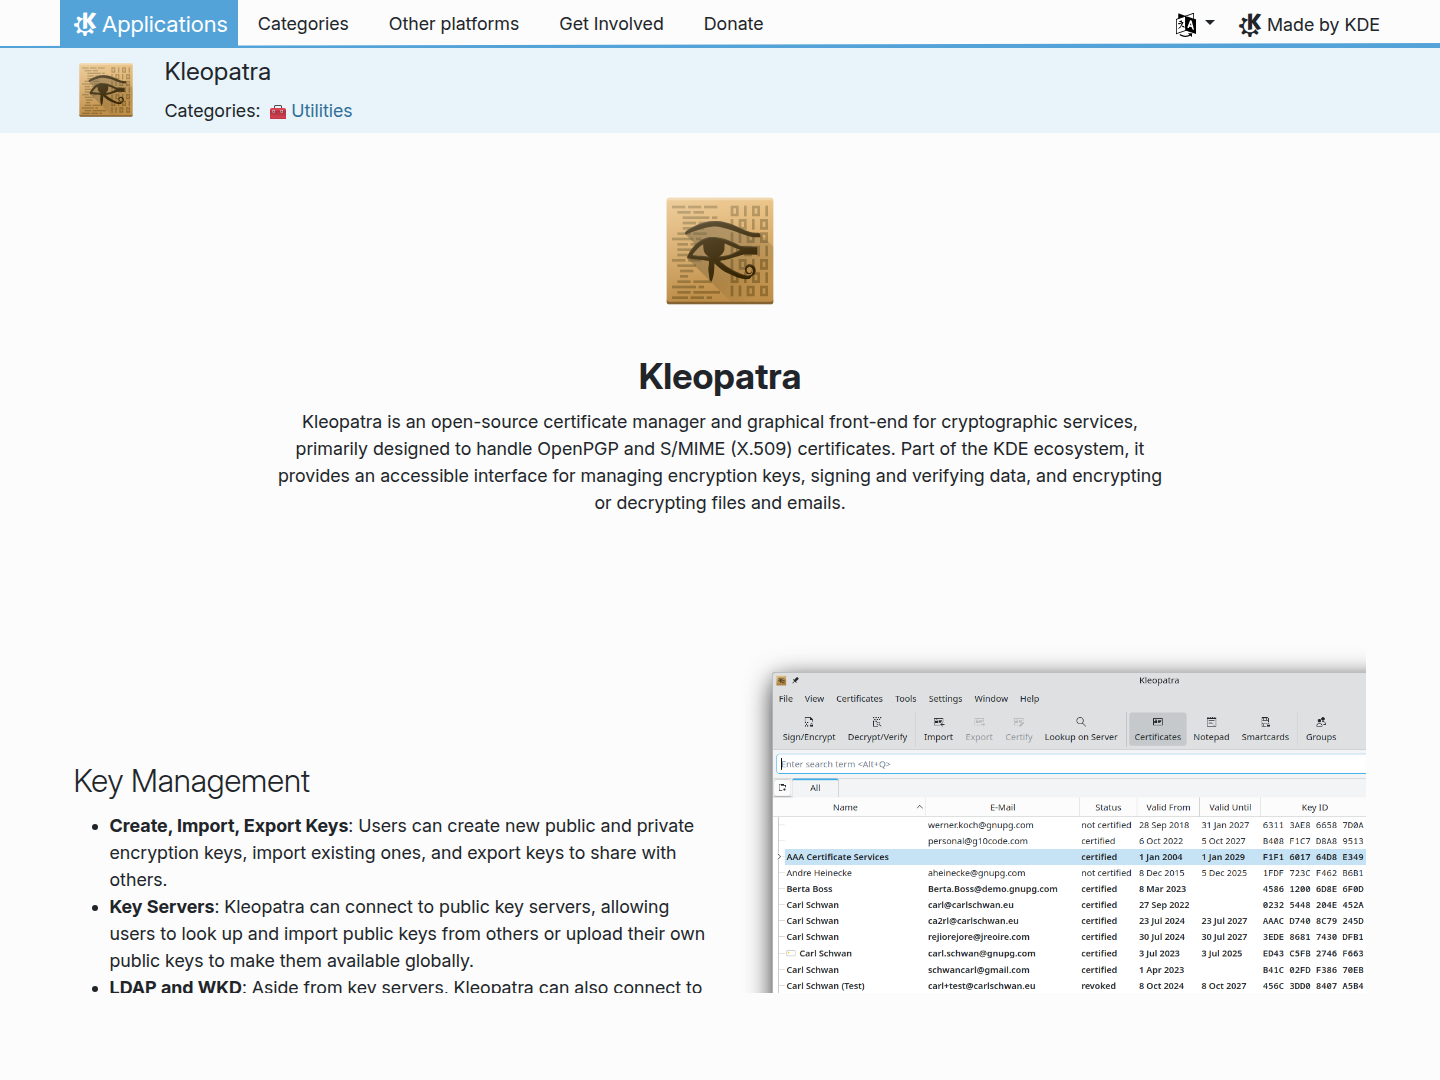Expand the AAA Certificate Services row chevron
This screenshot has width=1440, height=1080.
click(780, 857)
